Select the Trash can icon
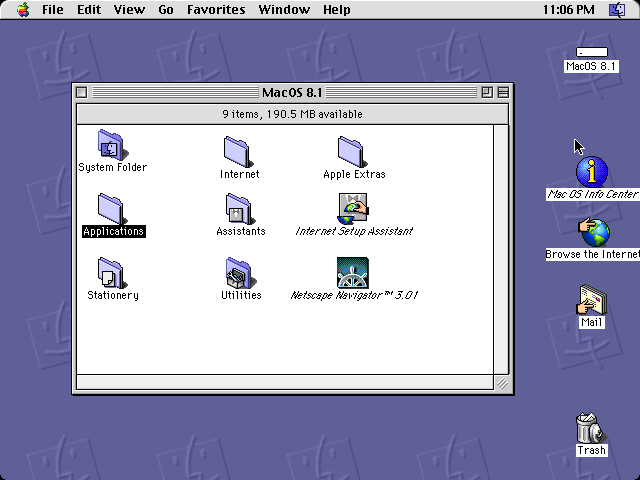Viewport: 640px width, 480px height. tap(591, 428)
